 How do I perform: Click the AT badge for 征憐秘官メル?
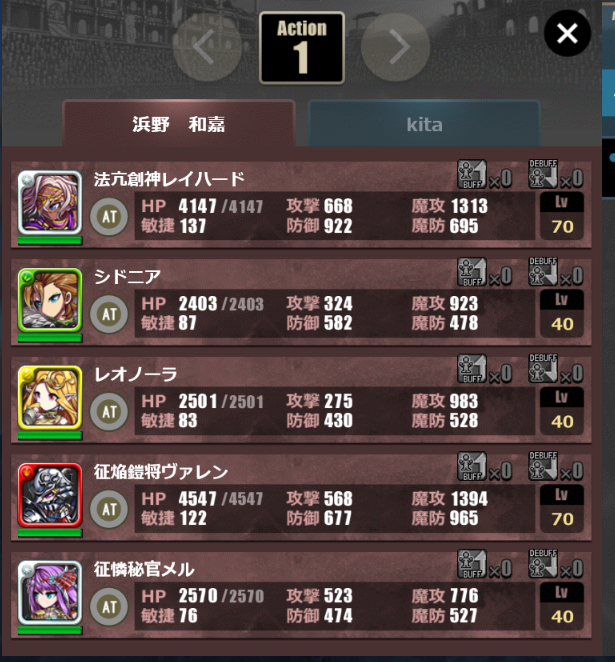coord(109,607)
